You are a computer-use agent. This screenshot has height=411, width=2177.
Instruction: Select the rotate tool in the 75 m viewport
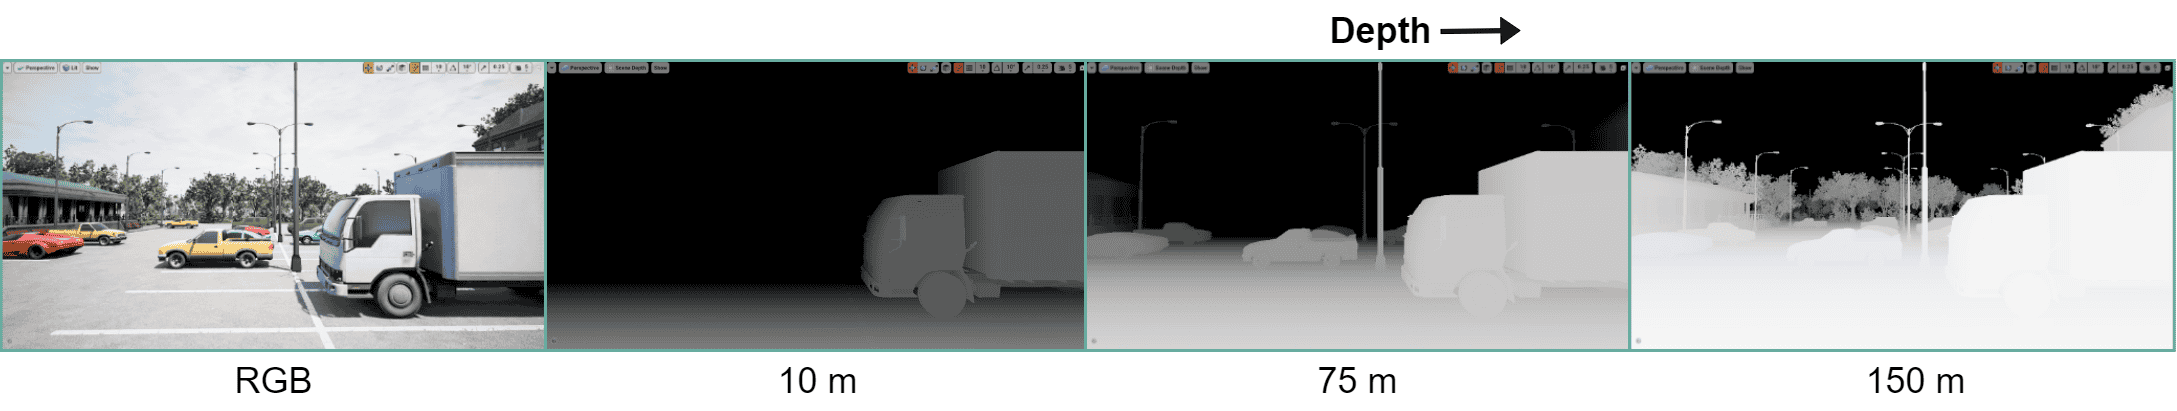[1464, 68]
